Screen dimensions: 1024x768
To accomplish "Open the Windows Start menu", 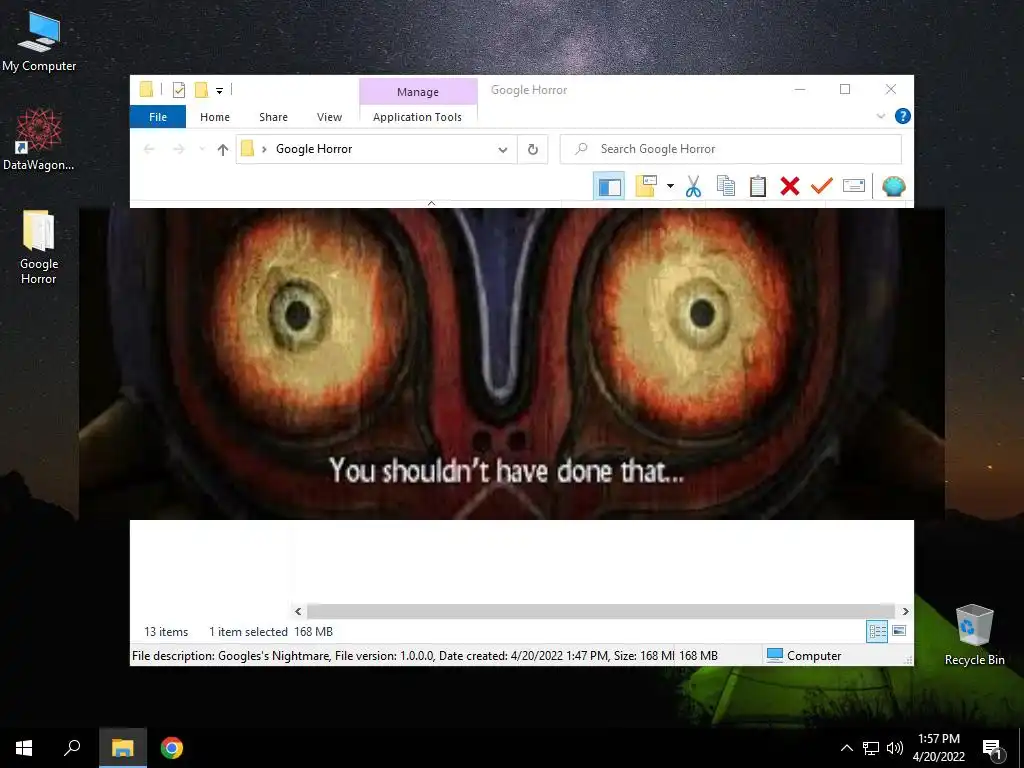I will [x=24, y=748].
